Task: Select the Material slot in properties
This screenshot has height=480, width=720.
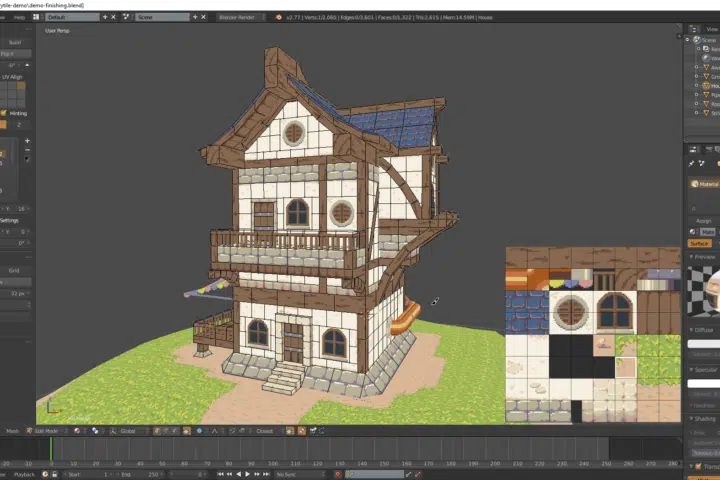Action: point(704,184)
